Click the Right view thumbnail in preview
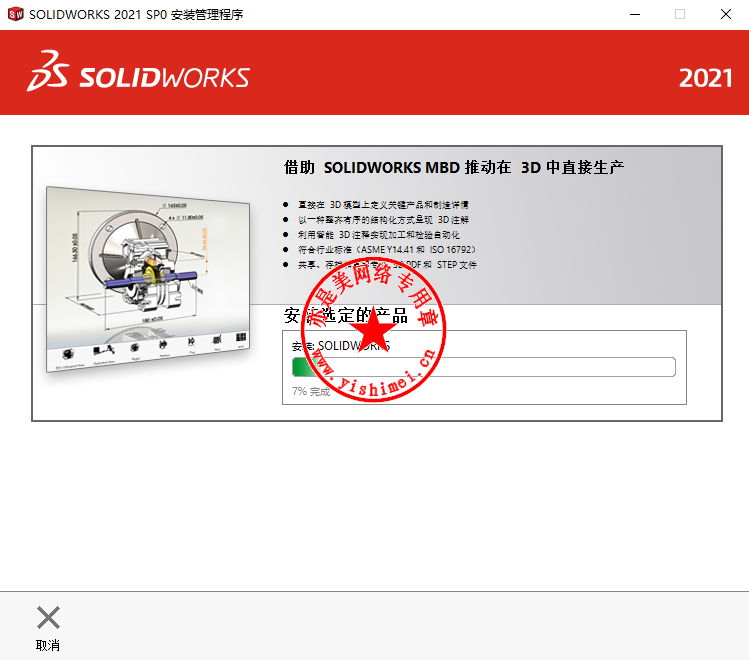749x660 pixels. pyautogui.click(x=135, y=348)
